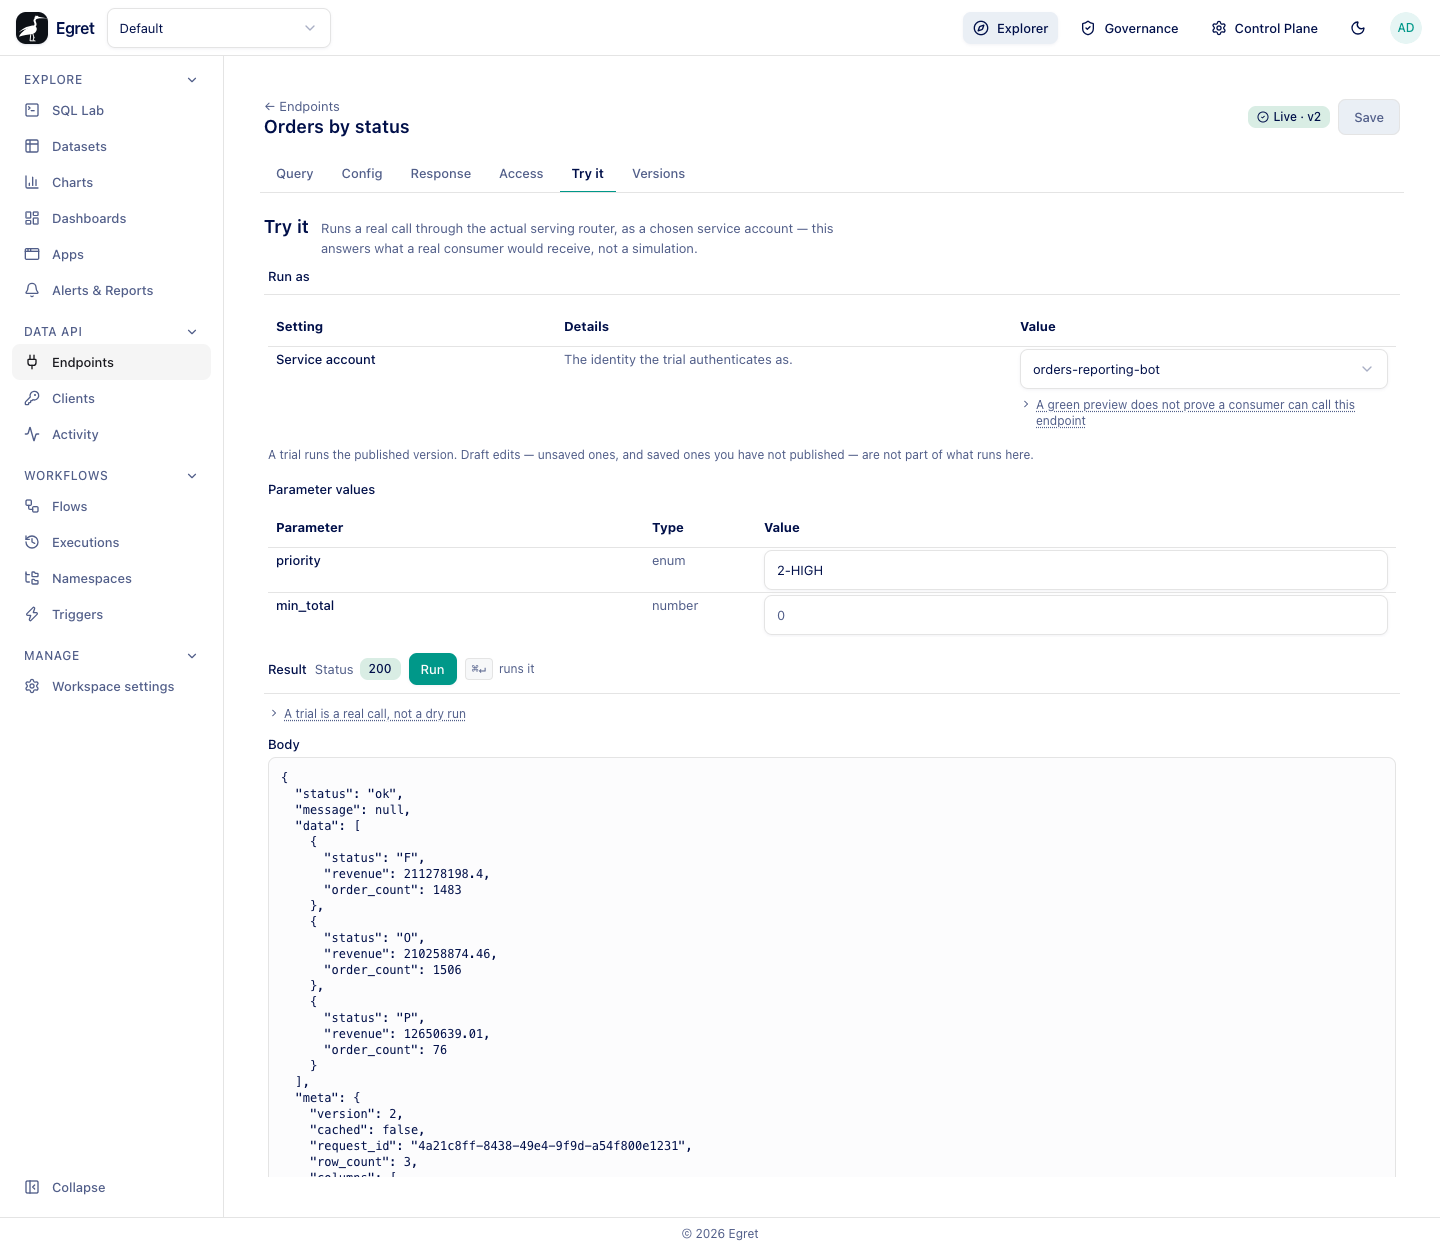The image size is (1440, 1250).
Task: Open the Executions history icon
Action: 32,542
